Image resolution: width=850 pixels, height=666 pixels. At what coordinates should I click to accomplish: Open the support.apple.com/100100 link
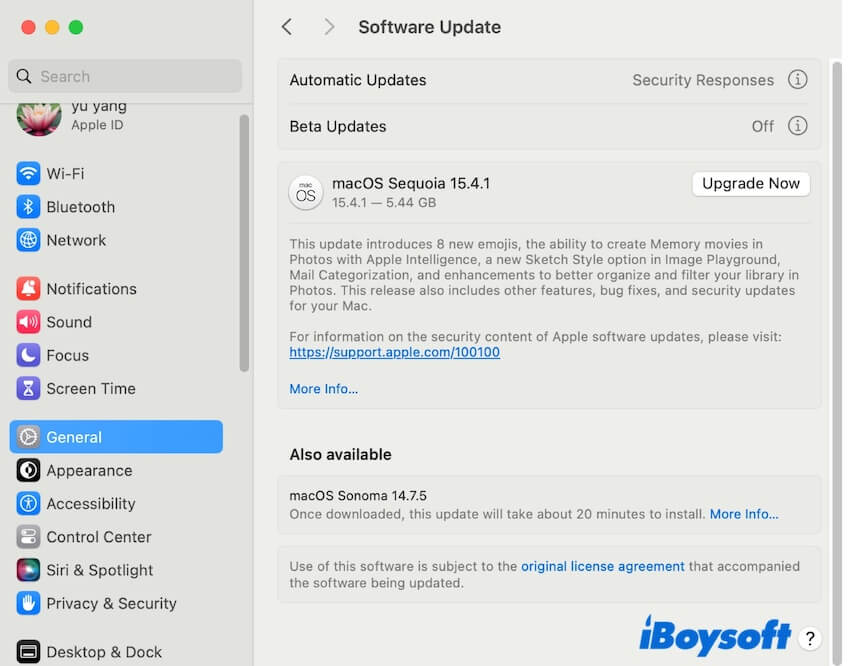[394, 353]
